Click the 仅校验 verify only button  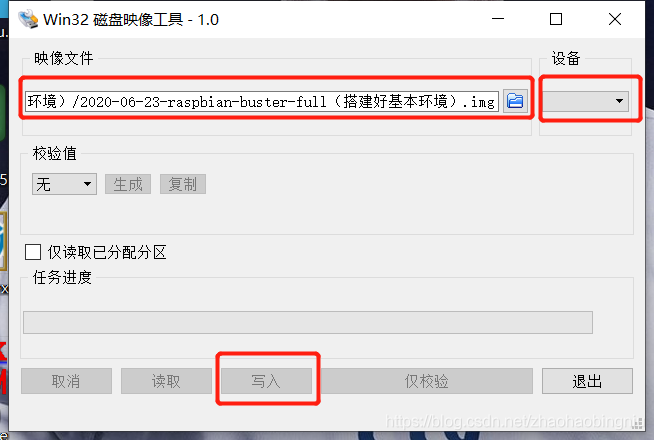click(x=426, y=381)
